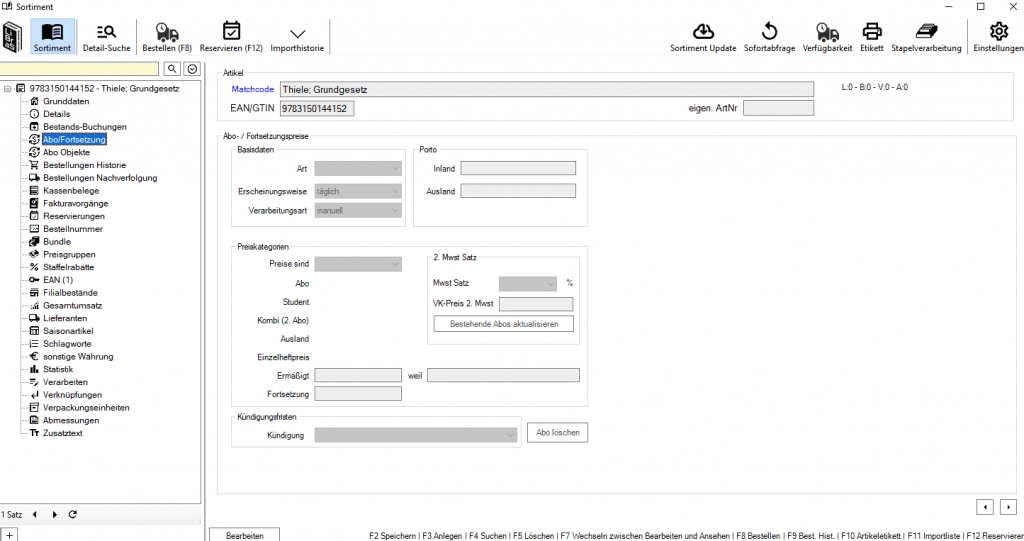Select Bestellungen Historie in the tree
The height and width of the screenshot is (541, 1024).
(84, 165)
